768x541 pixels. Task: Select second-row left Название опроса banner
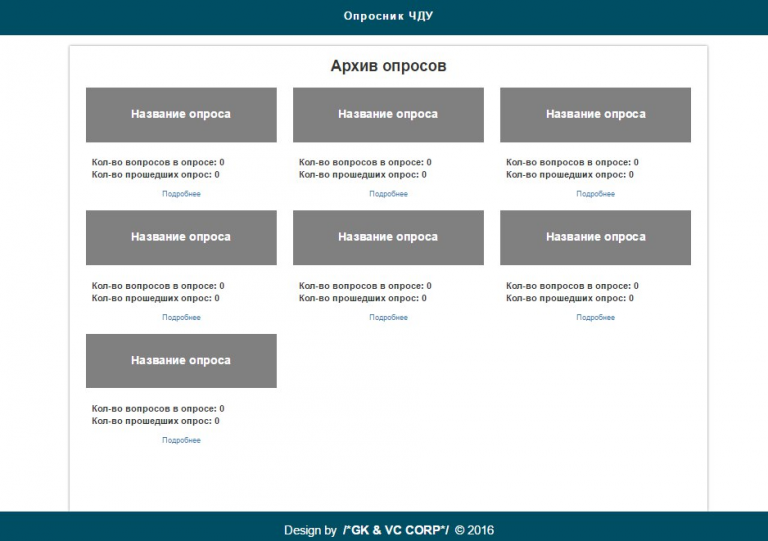click(x=181, y=238)
